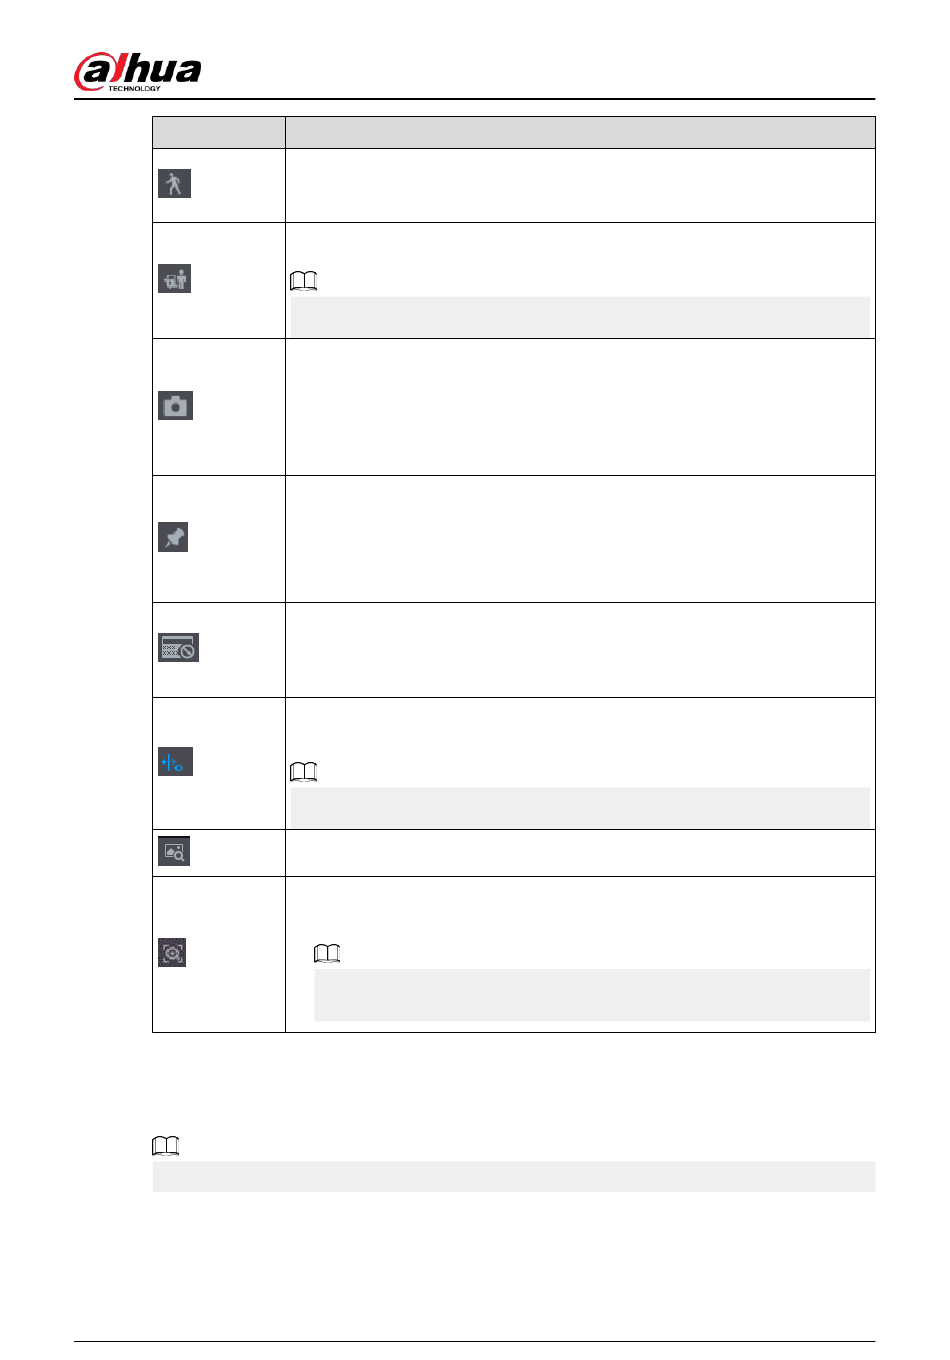
Task: Click the camera snapshot icon
Action: point(175,405)
